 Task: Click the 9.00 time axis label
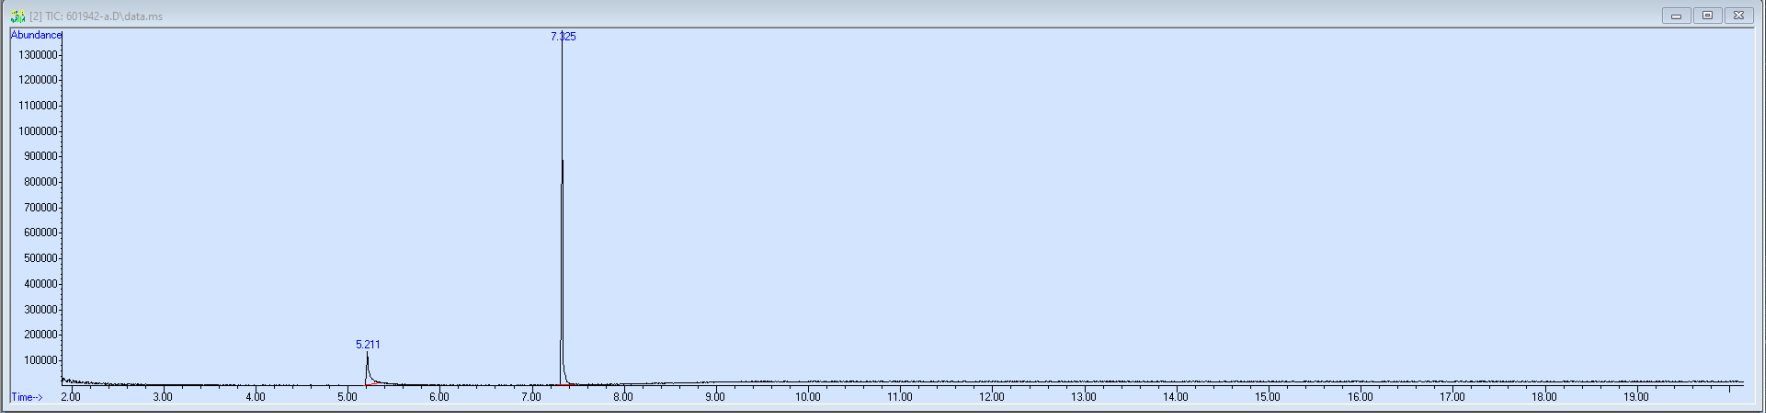[715, 397]
